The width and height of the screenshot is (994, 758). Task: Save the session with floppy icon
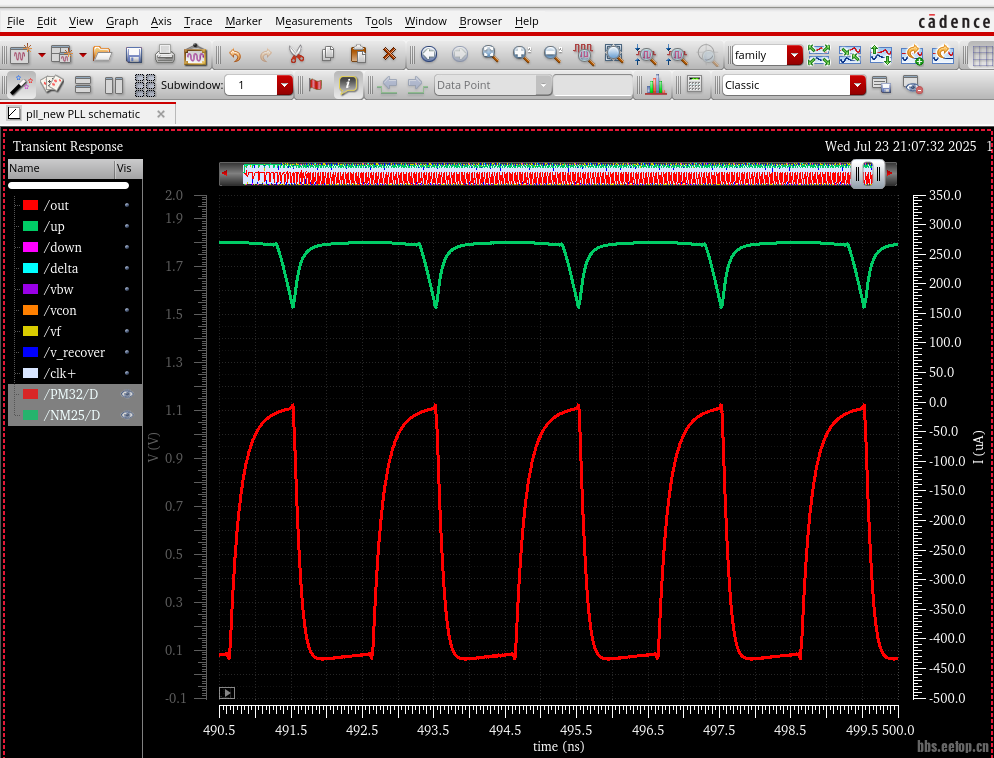134,55
